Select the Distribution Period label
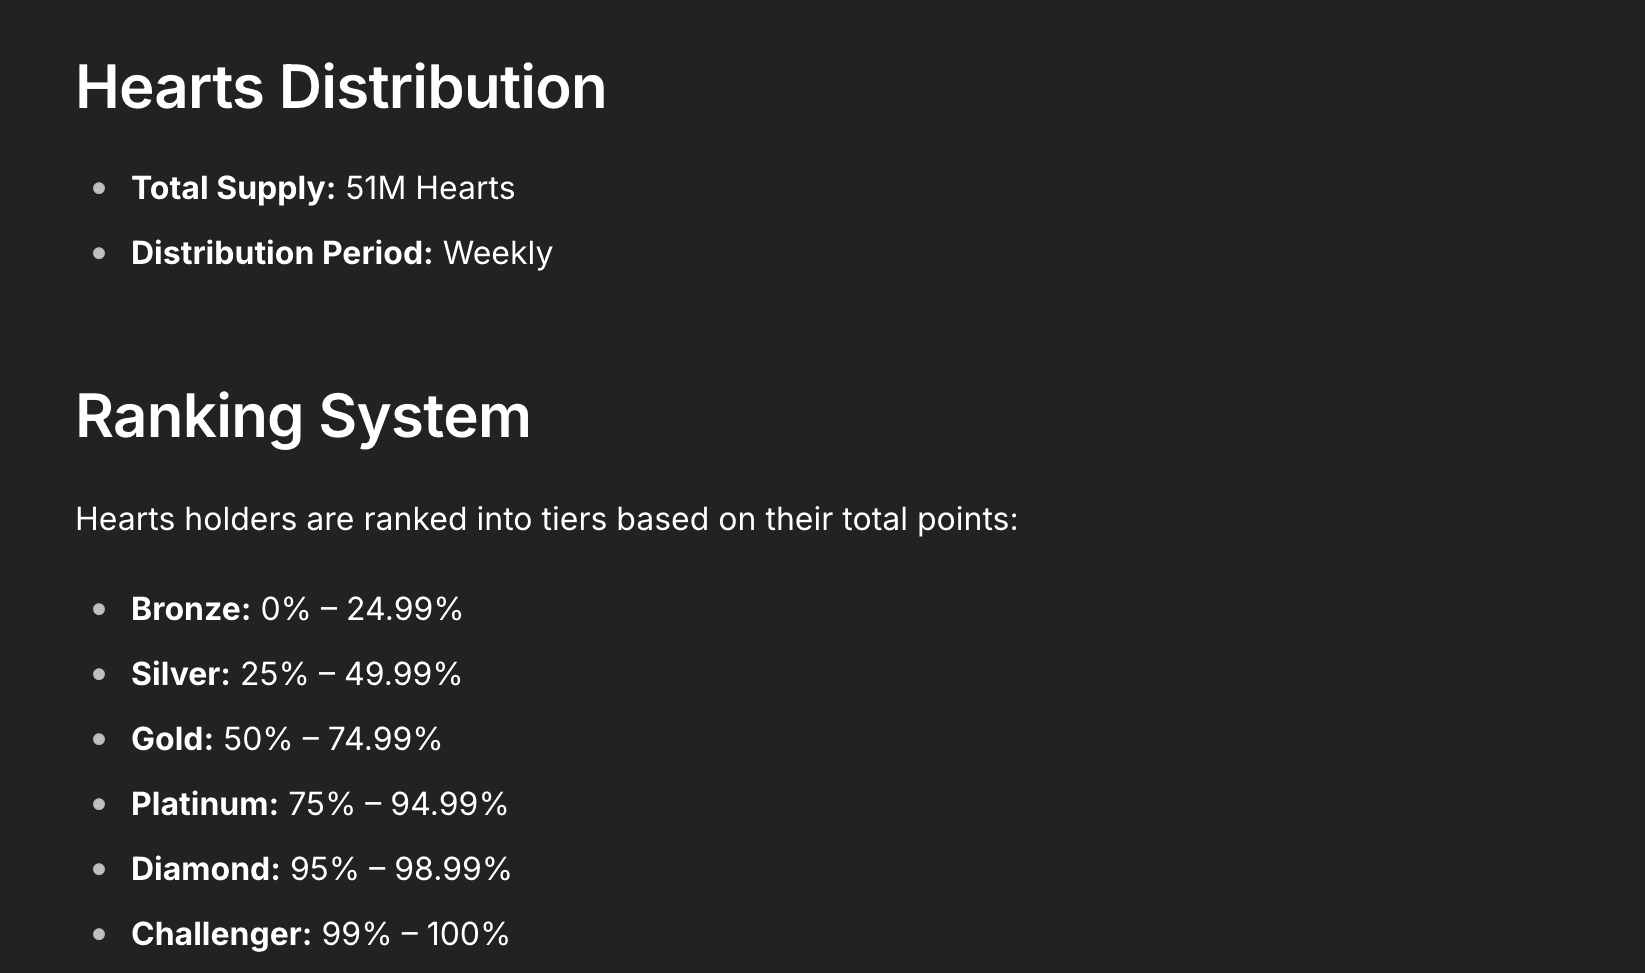Viewport: 1645px width, 973px height. 282,253
